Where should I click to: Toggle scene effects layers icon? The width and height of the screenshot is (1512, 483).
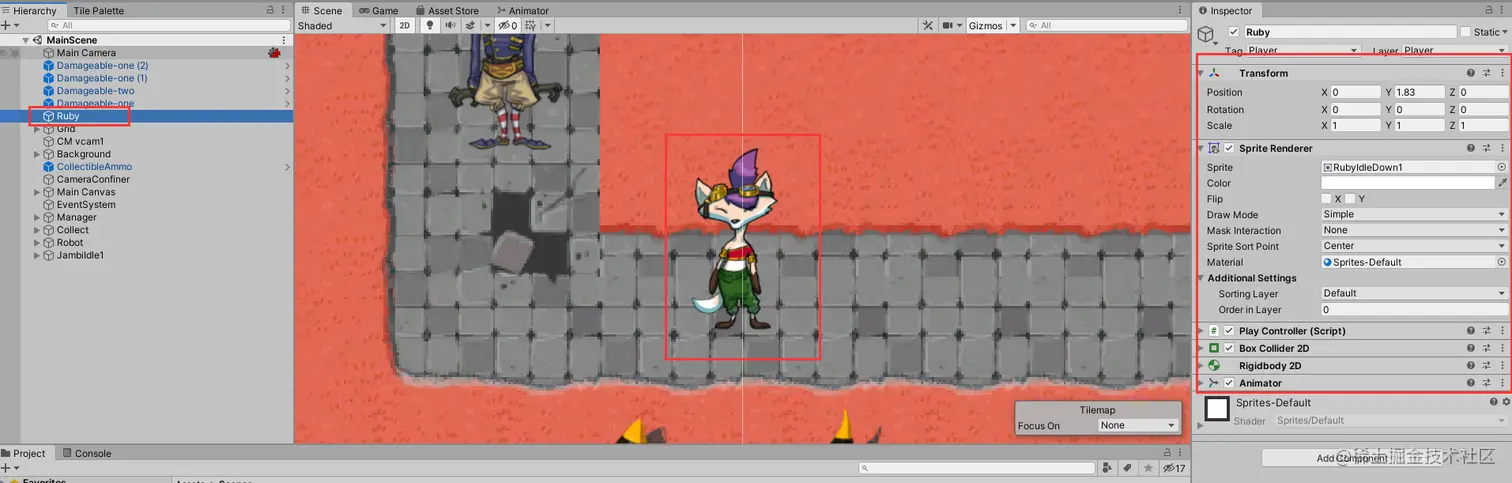471,26
